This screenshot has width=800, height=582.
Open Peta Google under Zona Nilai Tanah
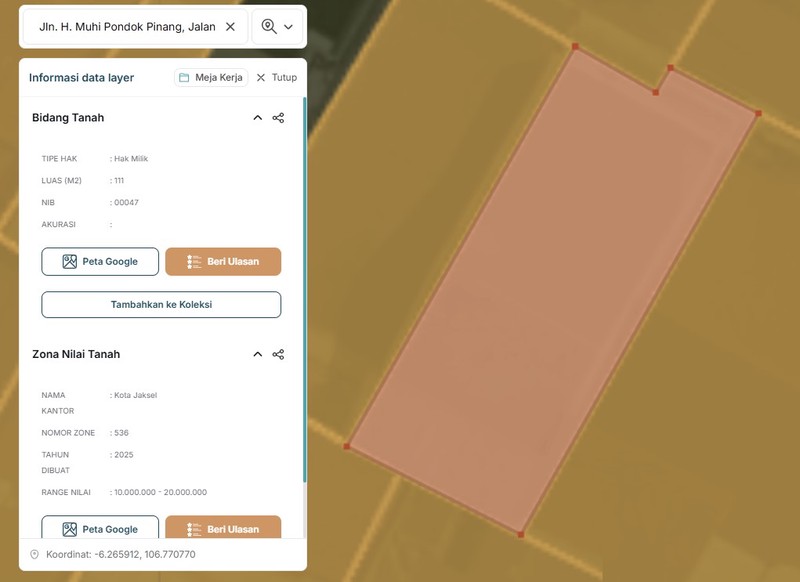(x=100, y=529)
